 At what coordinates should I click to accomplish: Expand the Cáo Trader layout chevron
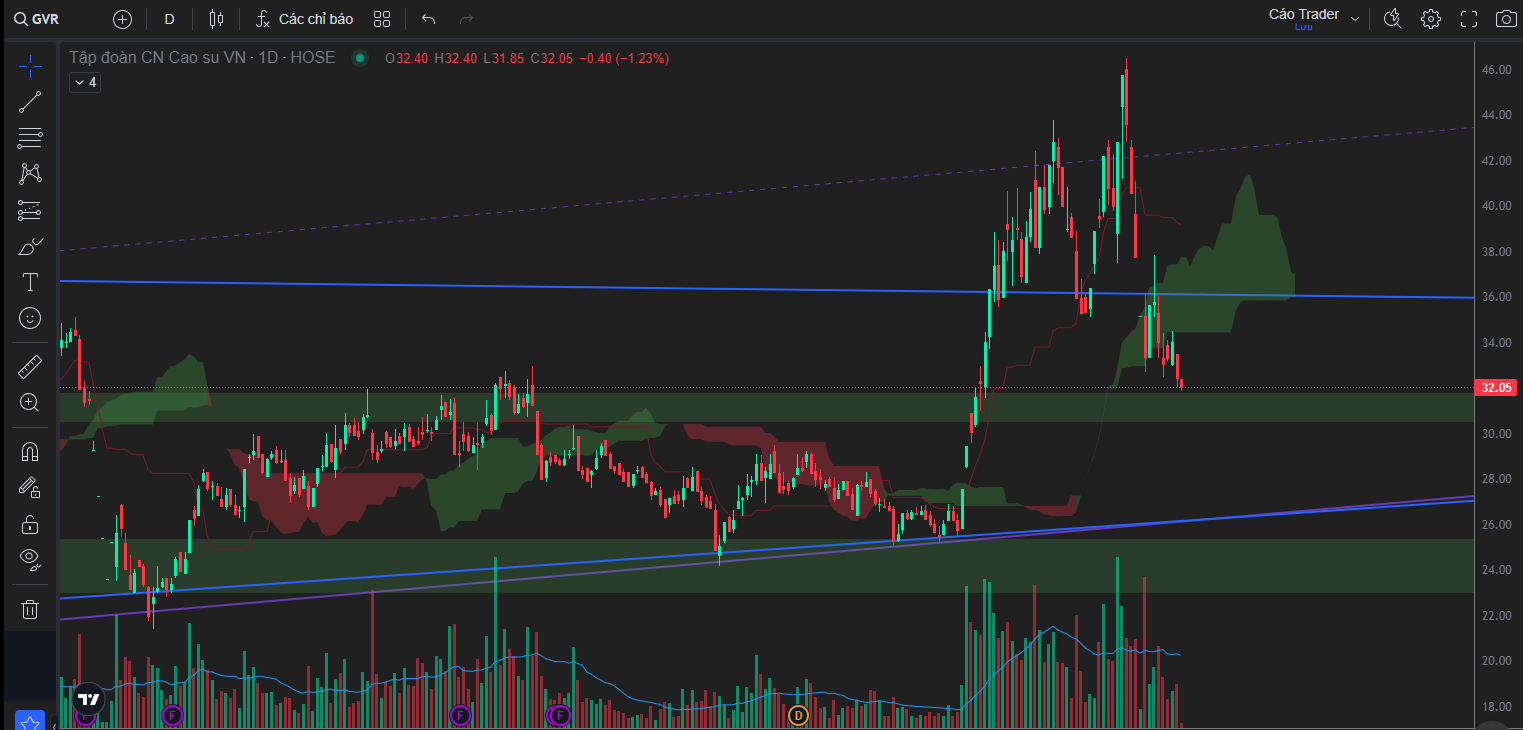[x=1355, y=19]
